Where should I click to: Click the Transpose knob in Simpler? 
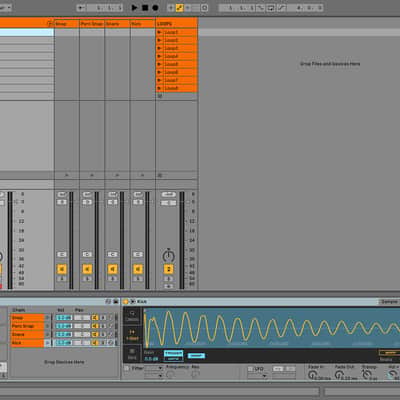click(x=366, y=375)
